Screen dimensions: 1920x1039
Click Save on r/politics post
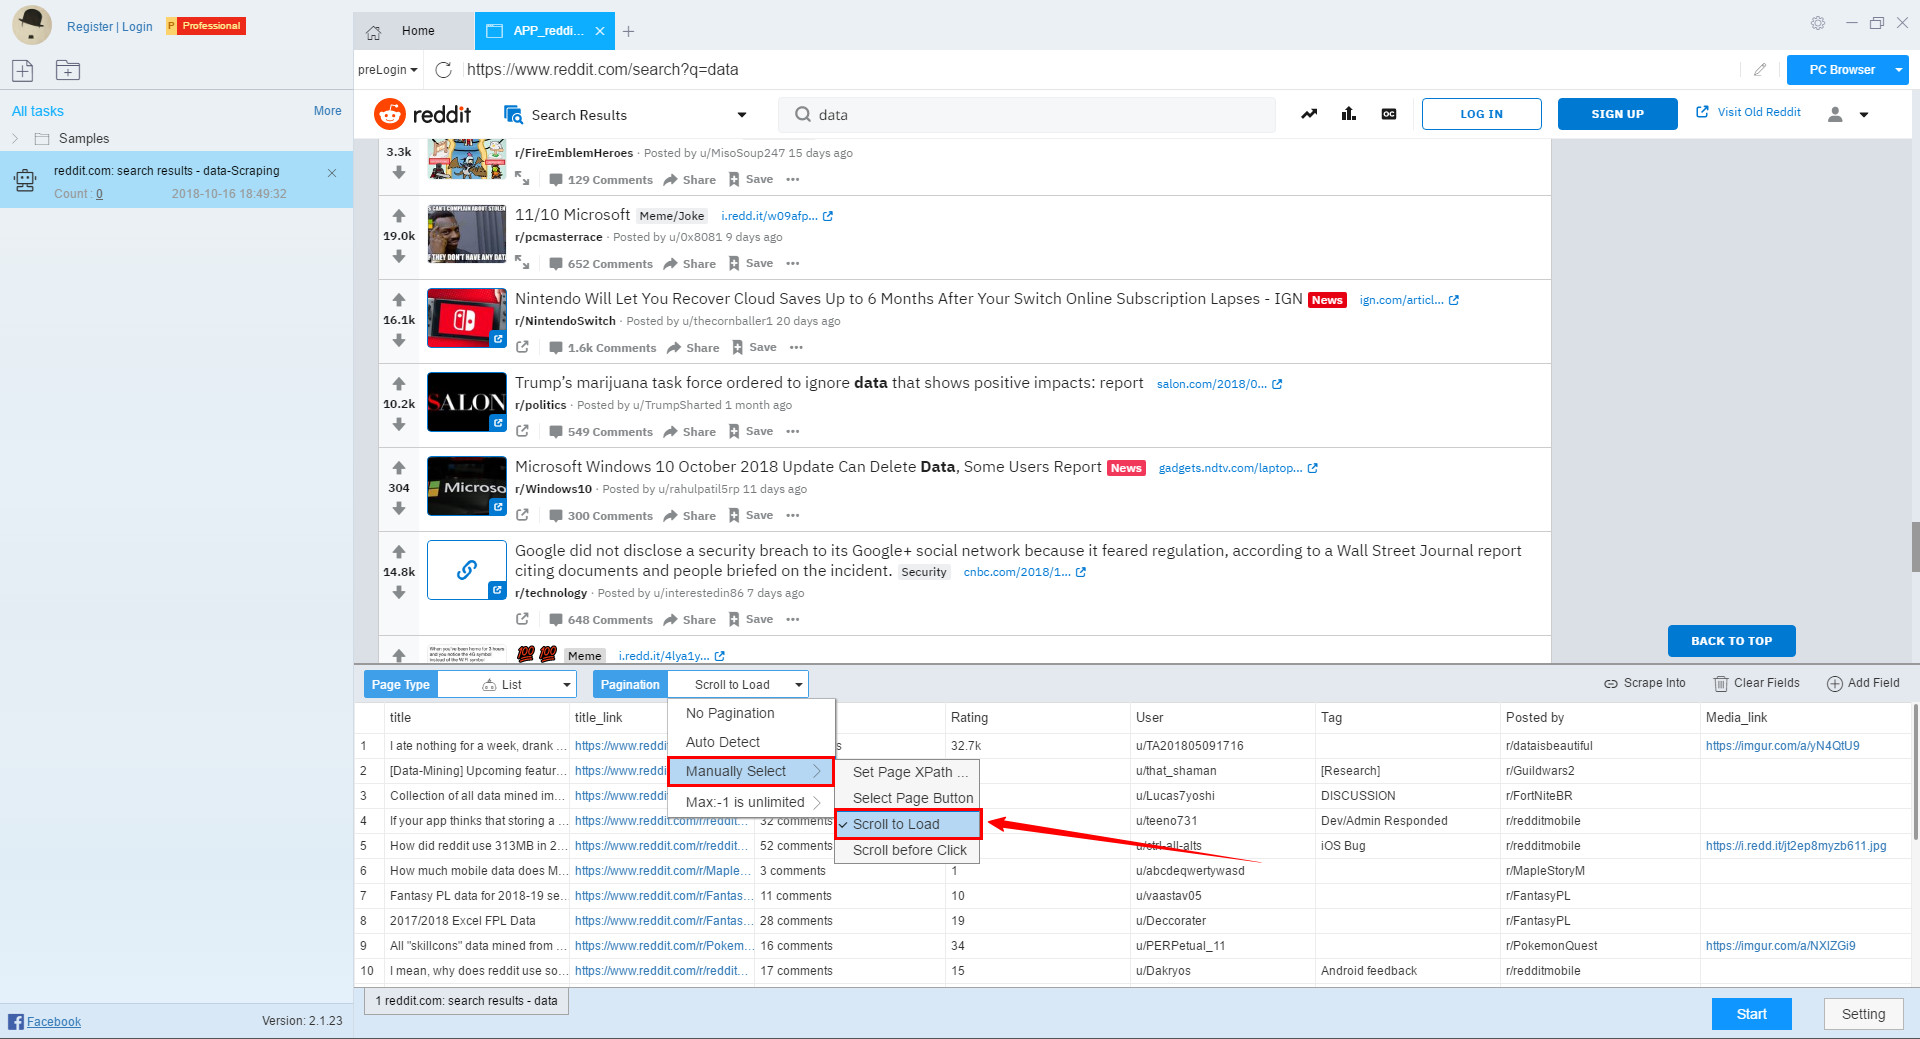tap(751, 431)
